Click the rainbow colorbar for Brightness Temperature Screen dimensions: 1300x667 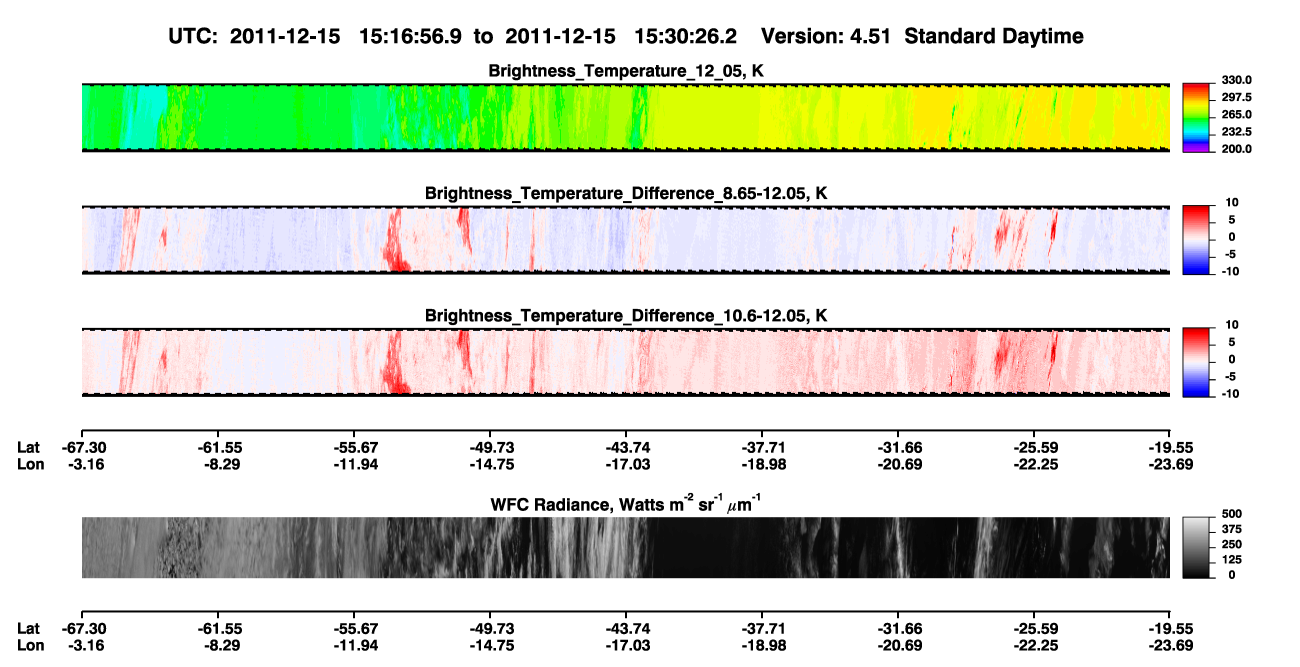(1195, 117)
